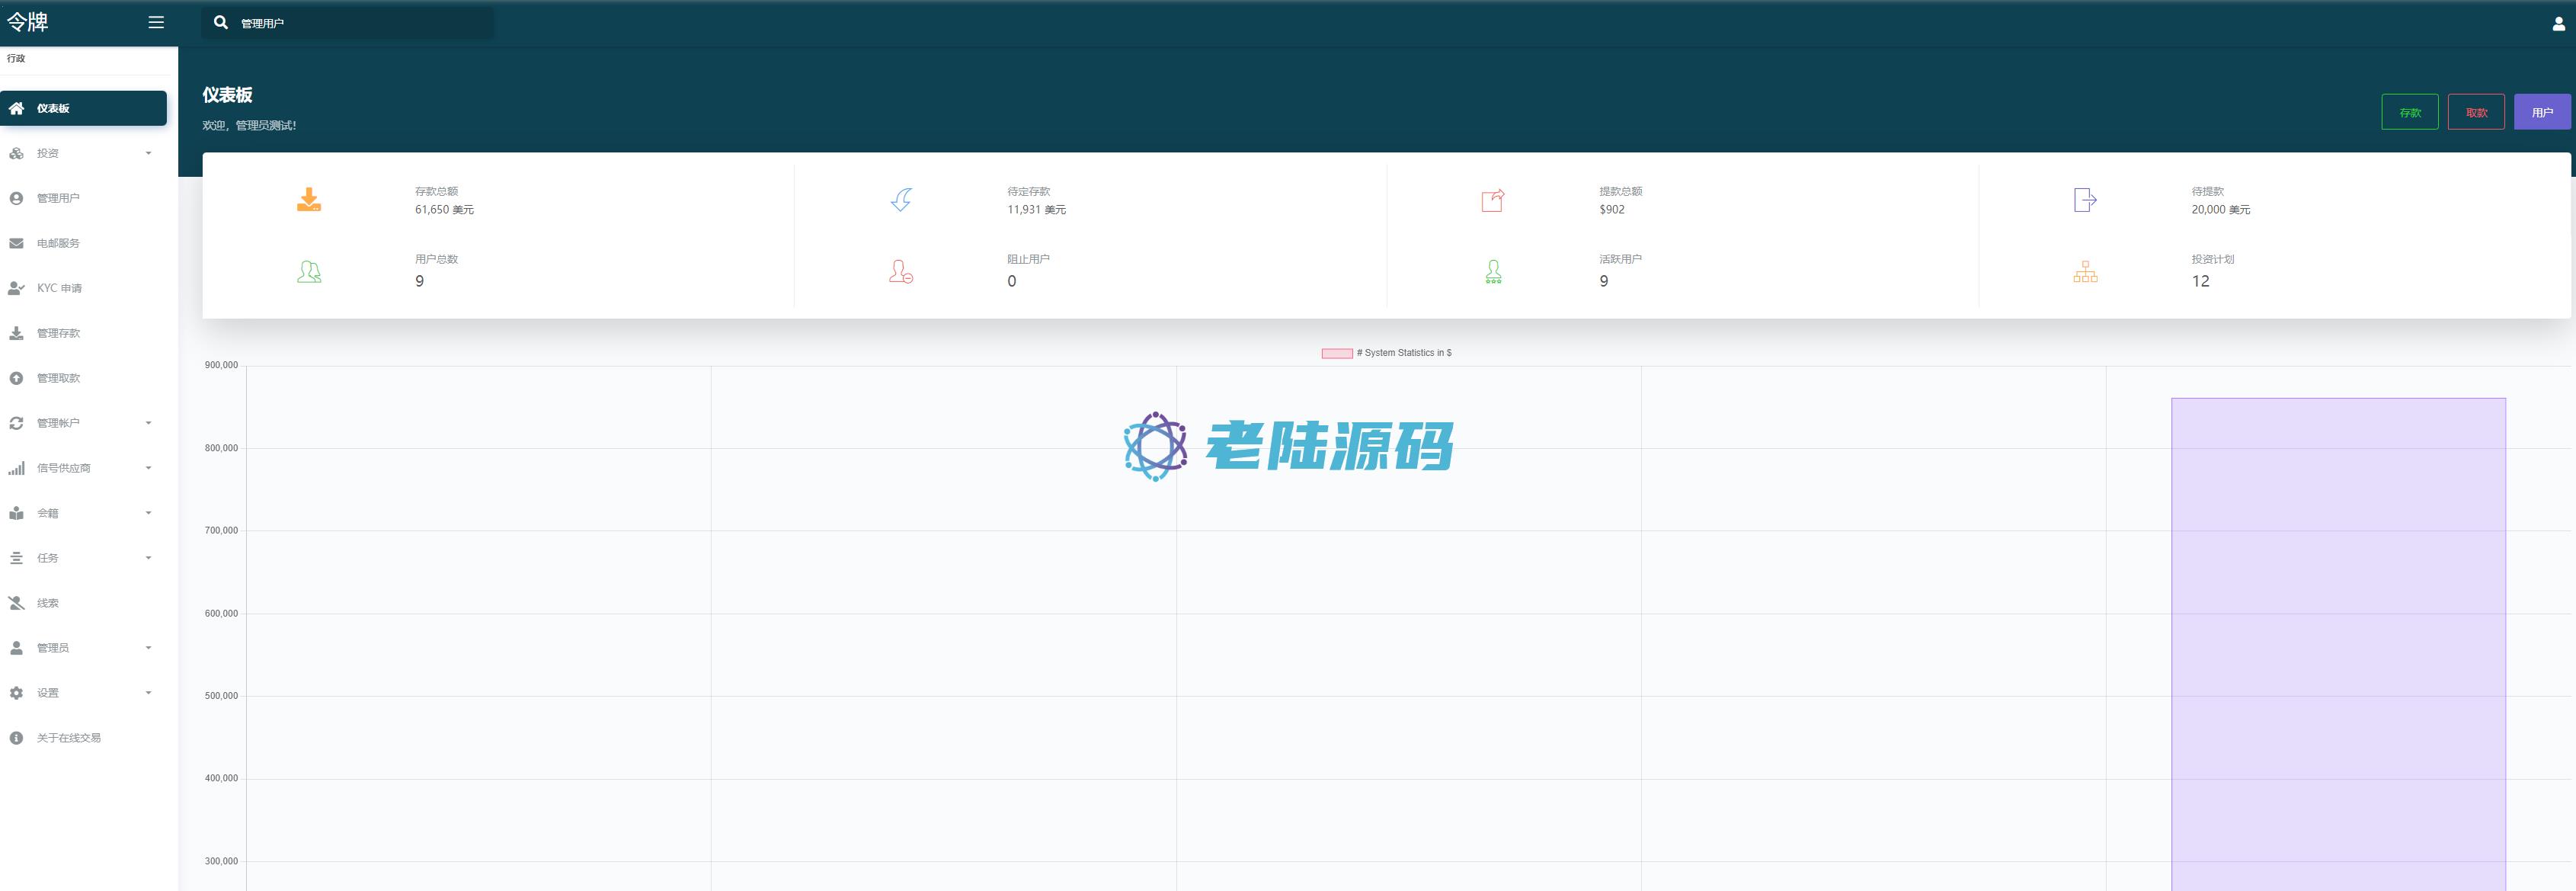Open the user profile icon at top right
2576x891 pixels.
point(2558,24)
